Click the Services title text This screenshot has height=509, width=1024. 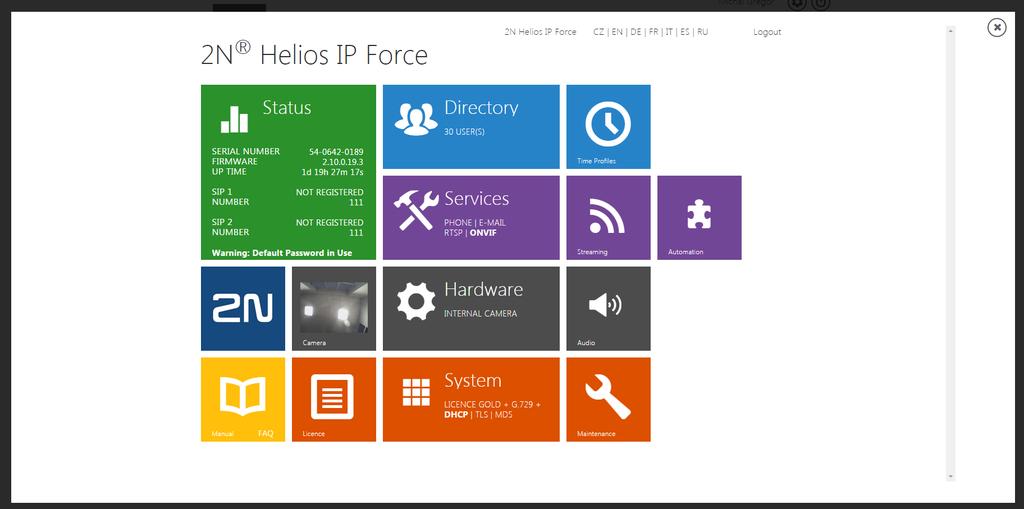477,199
